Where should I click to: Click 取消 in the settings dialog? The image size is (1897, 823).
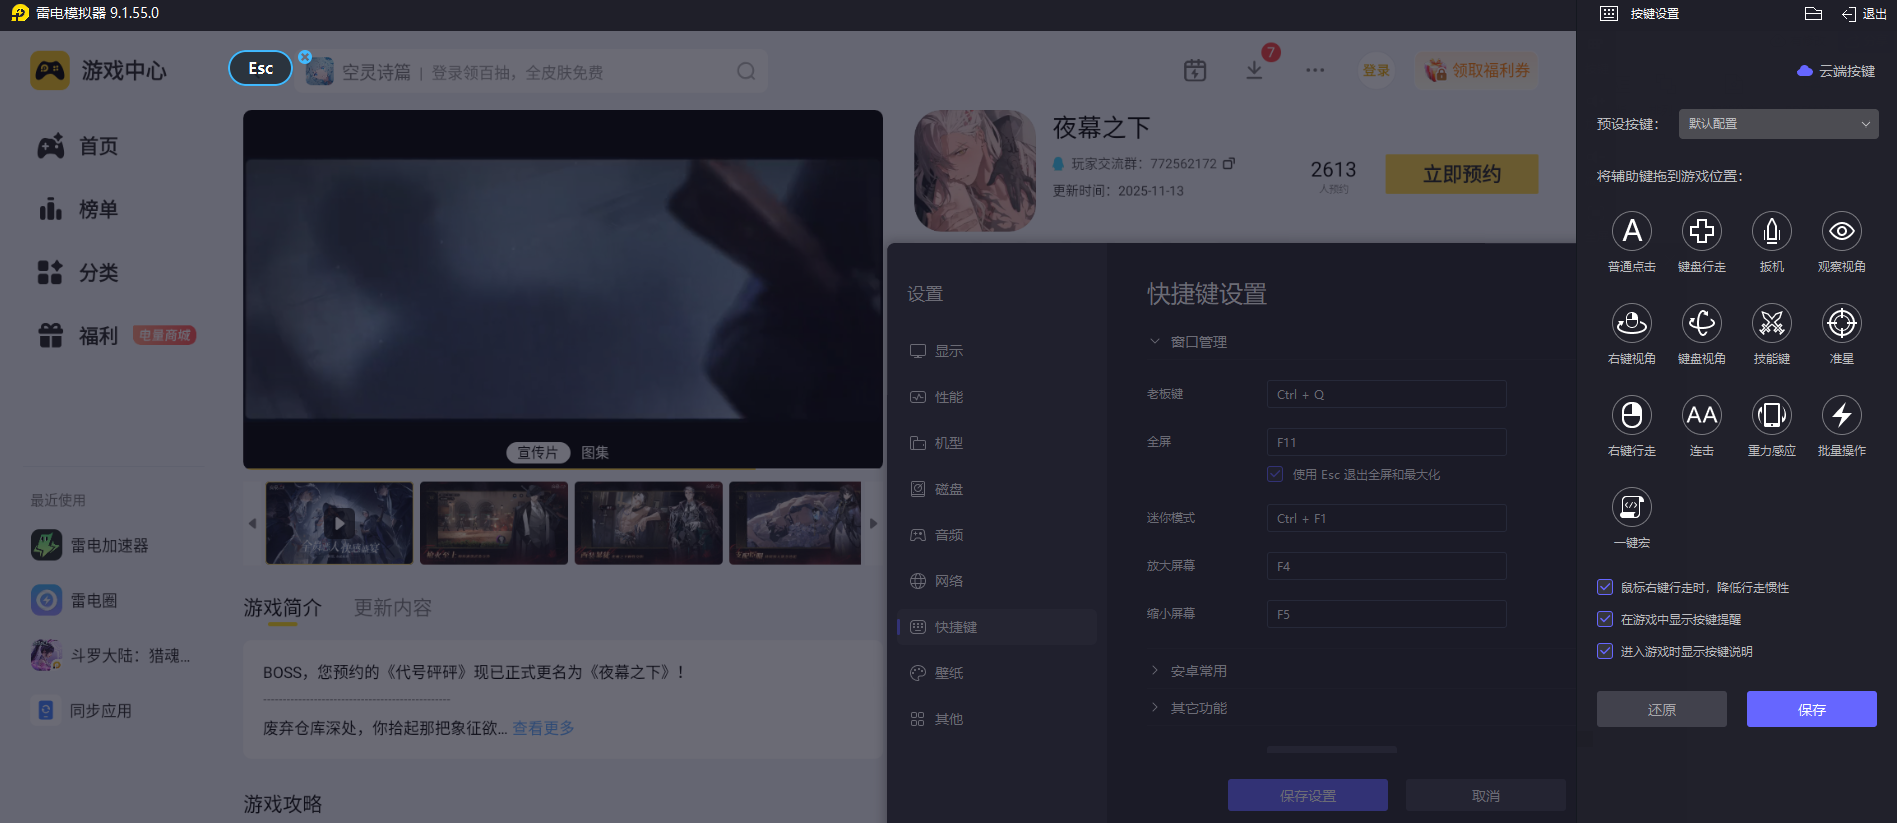tap(1486, 795)
